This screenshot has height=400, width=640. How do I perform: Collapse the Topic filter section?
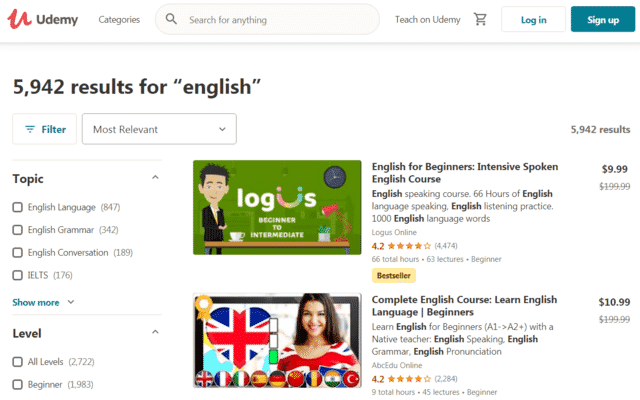point(155,177)
